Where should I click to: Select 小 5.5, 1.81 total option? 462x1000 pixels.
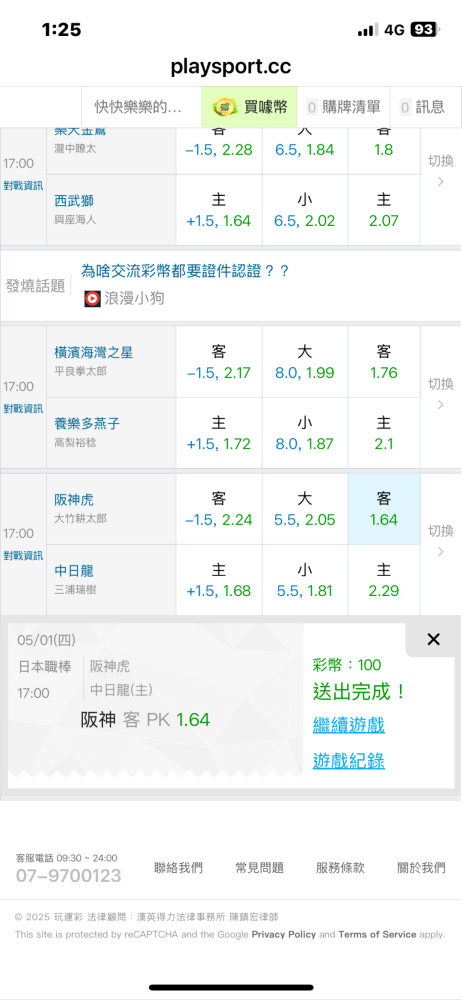click(x=305, y=580)
